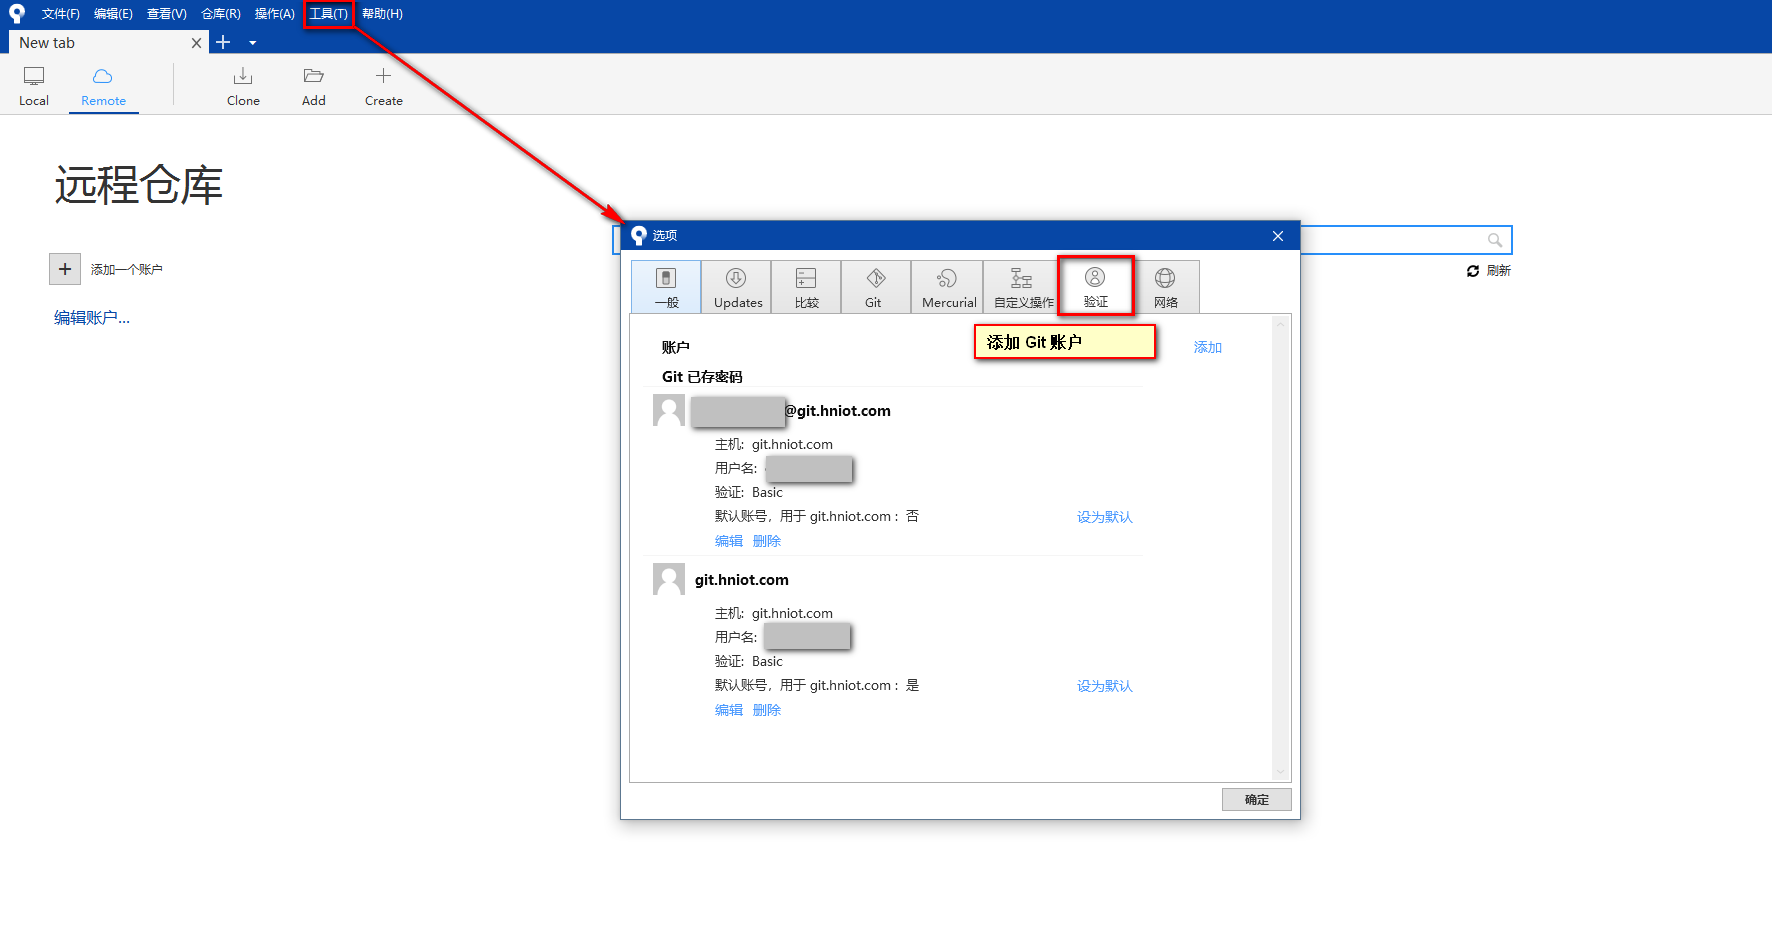Click the Create repository icon
The image size is (1772, 943).
point(383,85)
